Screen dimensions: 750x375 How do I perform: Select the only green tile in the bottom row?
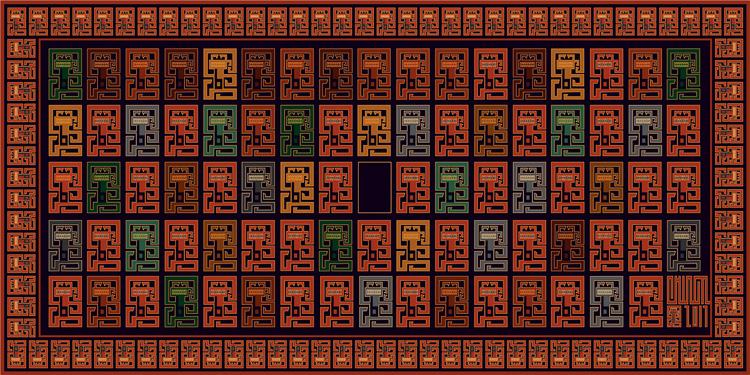[x=181, y=302]
